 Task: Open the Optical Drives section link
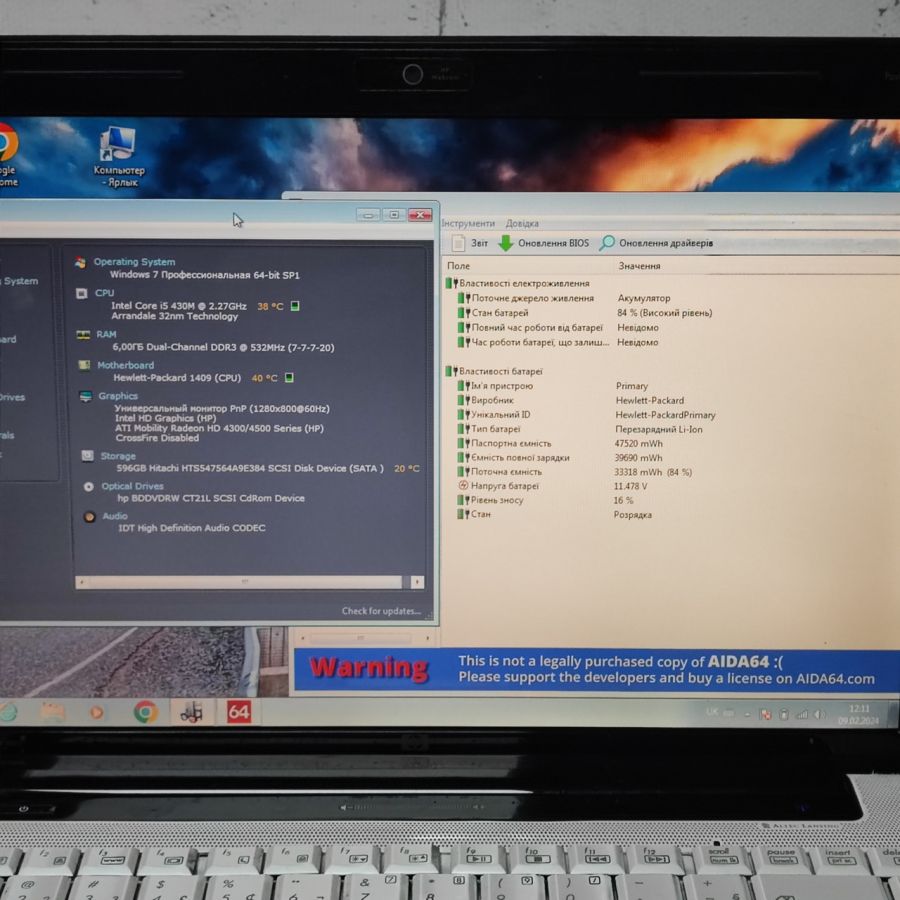(133, 486)
